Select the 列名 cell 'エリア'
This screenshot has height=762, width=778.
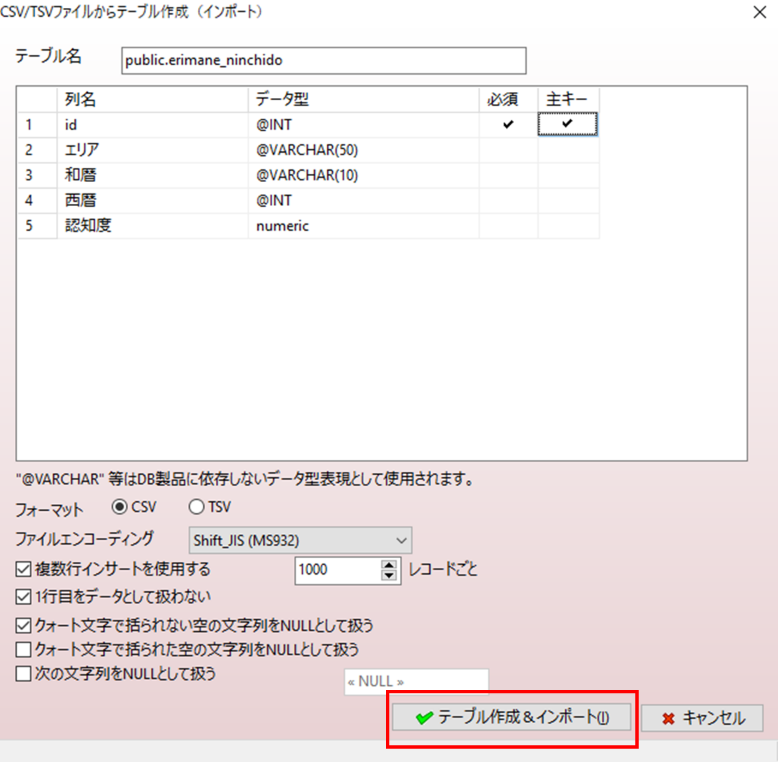coord(152,150)
